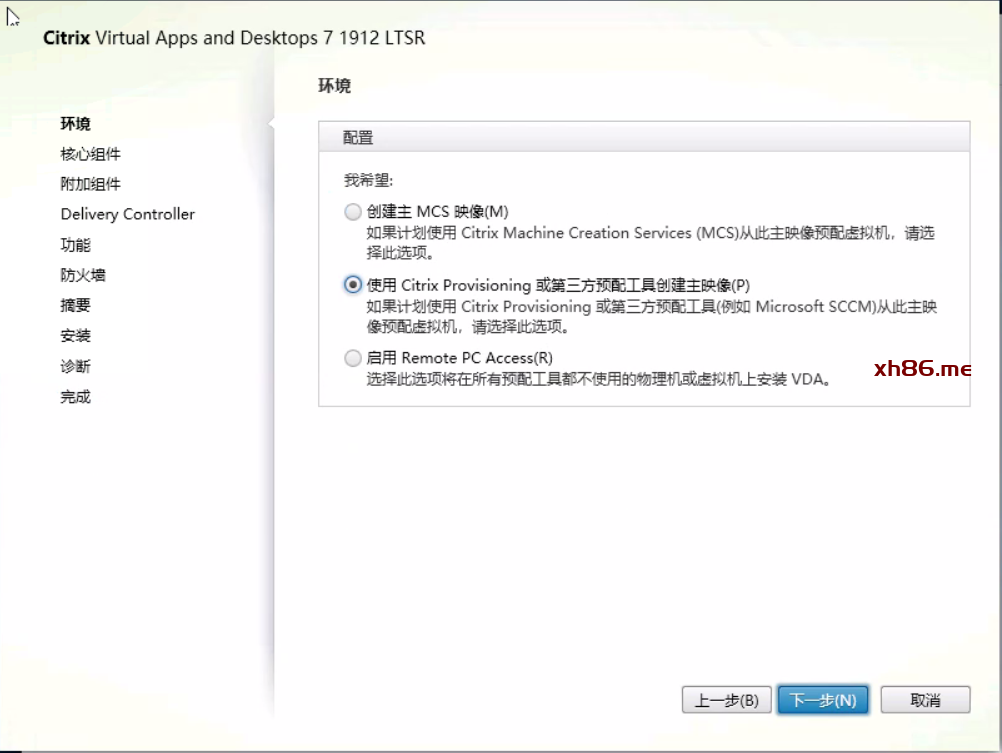1002x753 pixels.
Task: Select the 创建主 MCS 映像(M) radio option
Action: 352,212
